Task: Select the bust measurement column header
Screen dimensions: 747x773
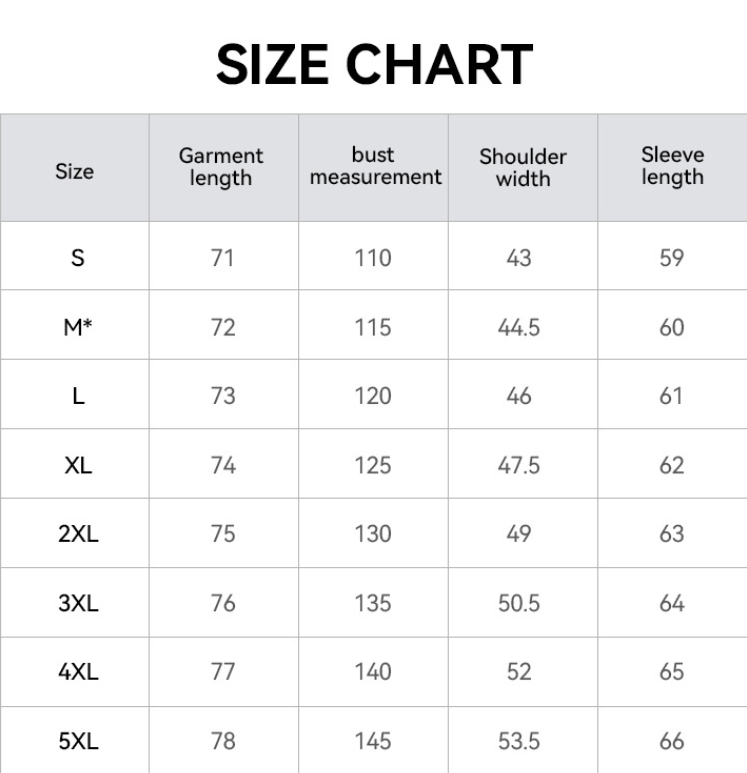Action: [374, 166]
